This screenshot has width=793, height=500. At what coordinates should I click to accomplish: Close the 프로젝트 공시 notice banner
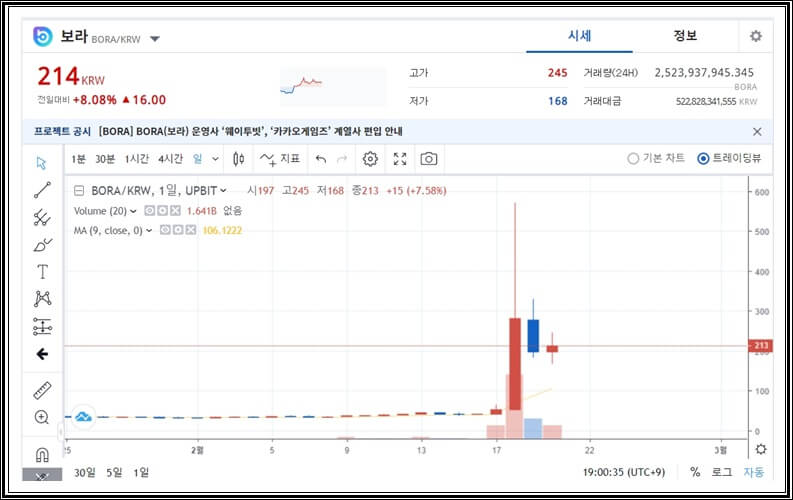pyautogui.click(x=757, y=132)
